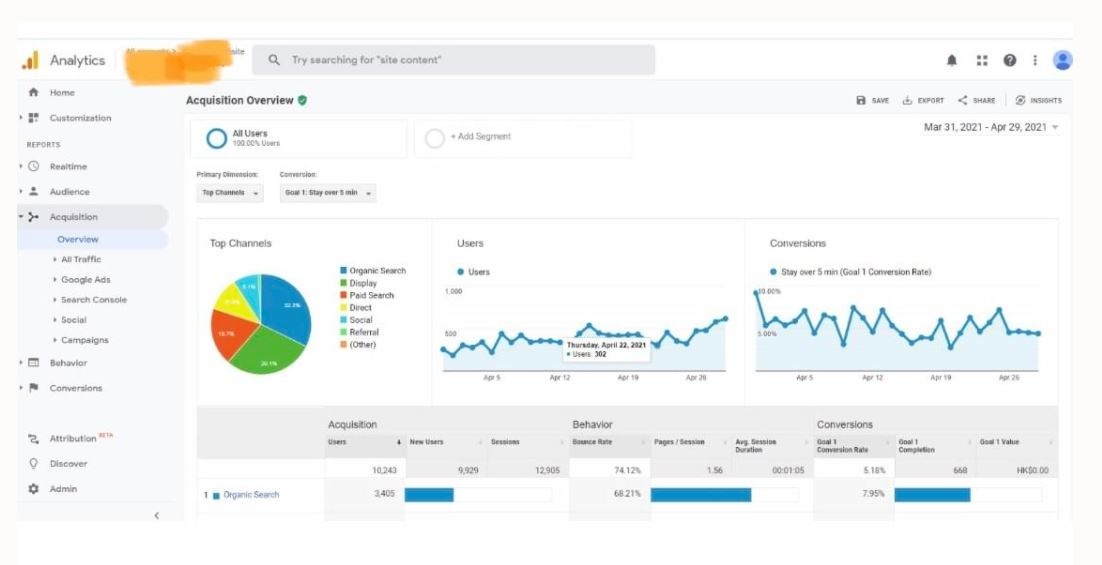Sort by Users column header

click(365, 442)
